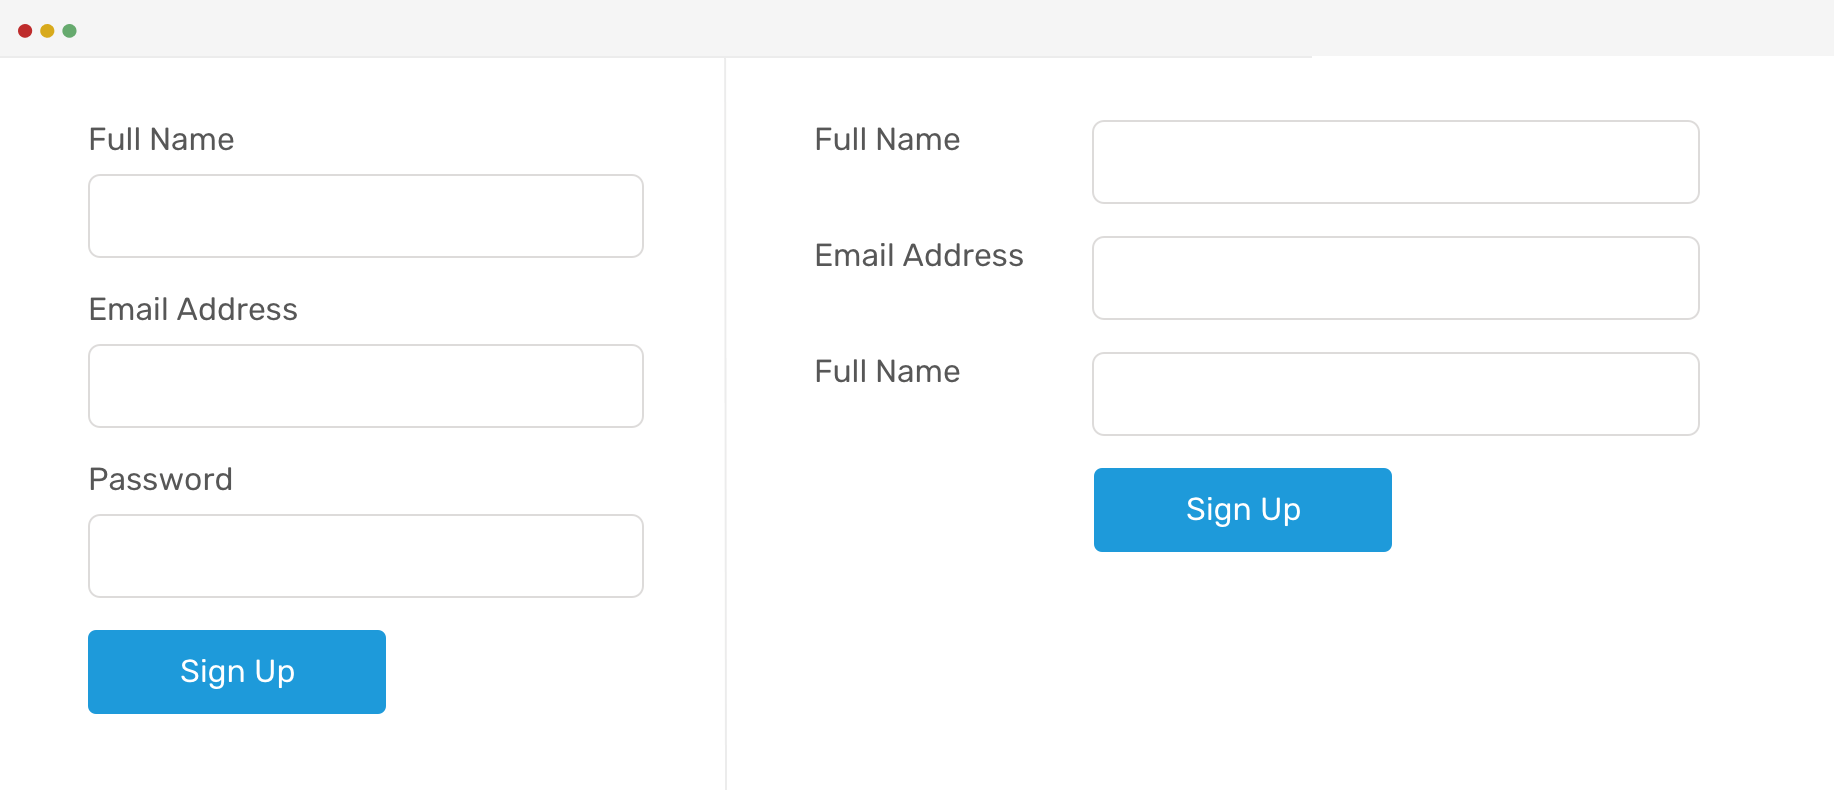Click the green maximize dot in title bar
The width and height of the screenshot is (1834, 790).
coord(70,31)
